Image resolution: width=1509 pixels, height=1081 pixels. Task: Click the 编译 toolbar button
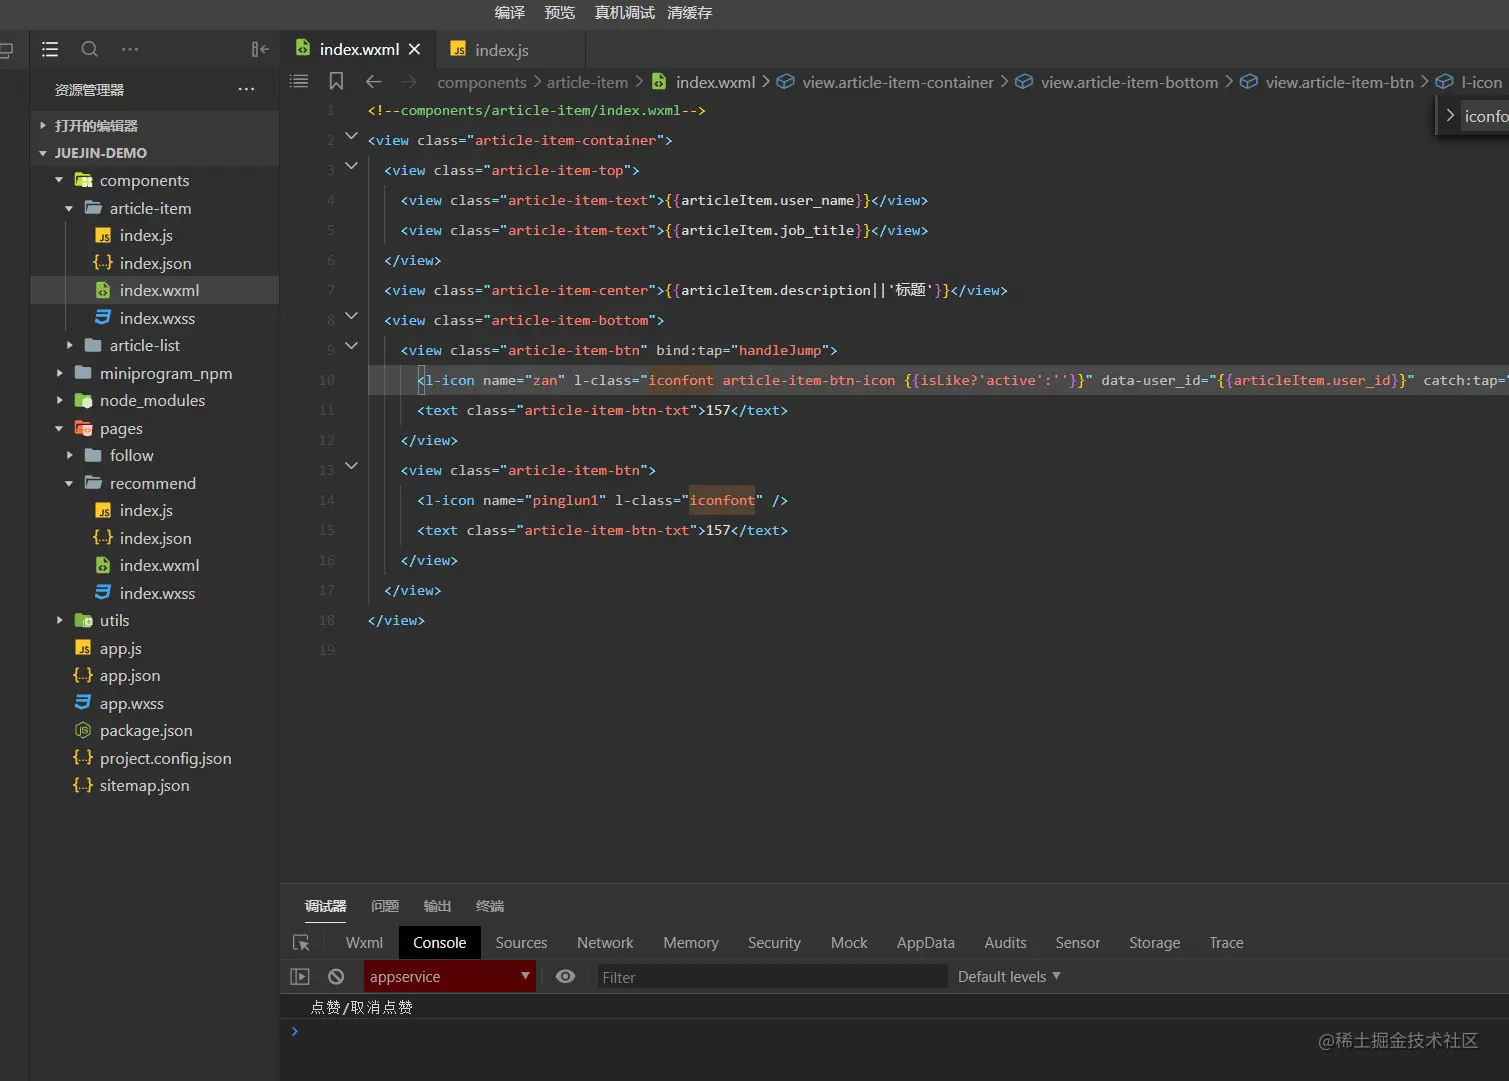[510, 13]
